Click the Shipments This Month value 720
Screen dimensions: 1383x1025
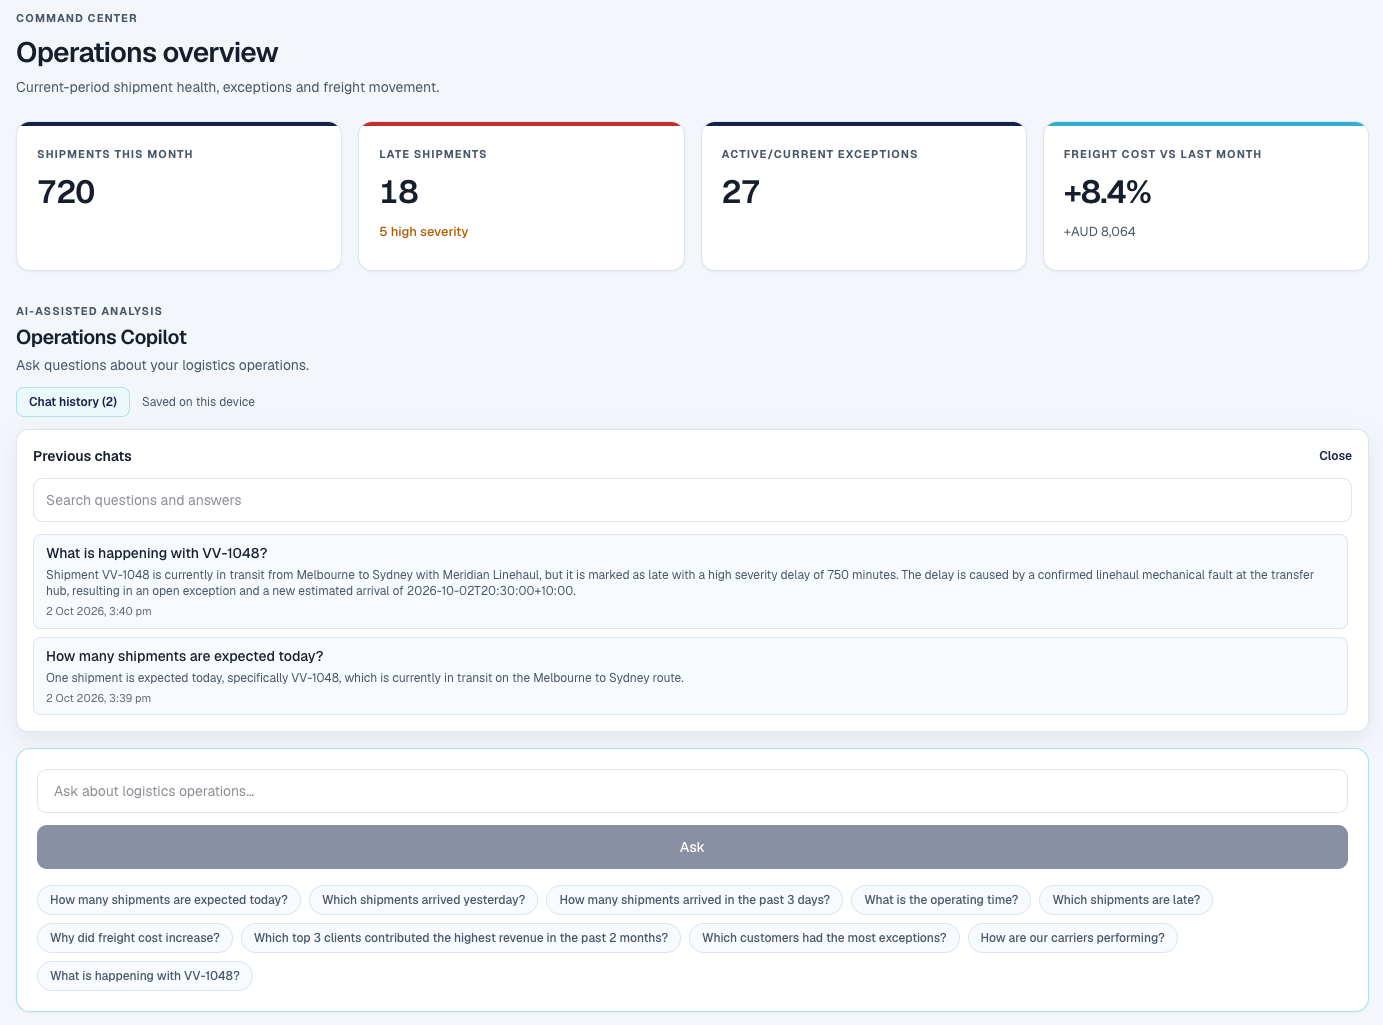(x=66, y=192)
